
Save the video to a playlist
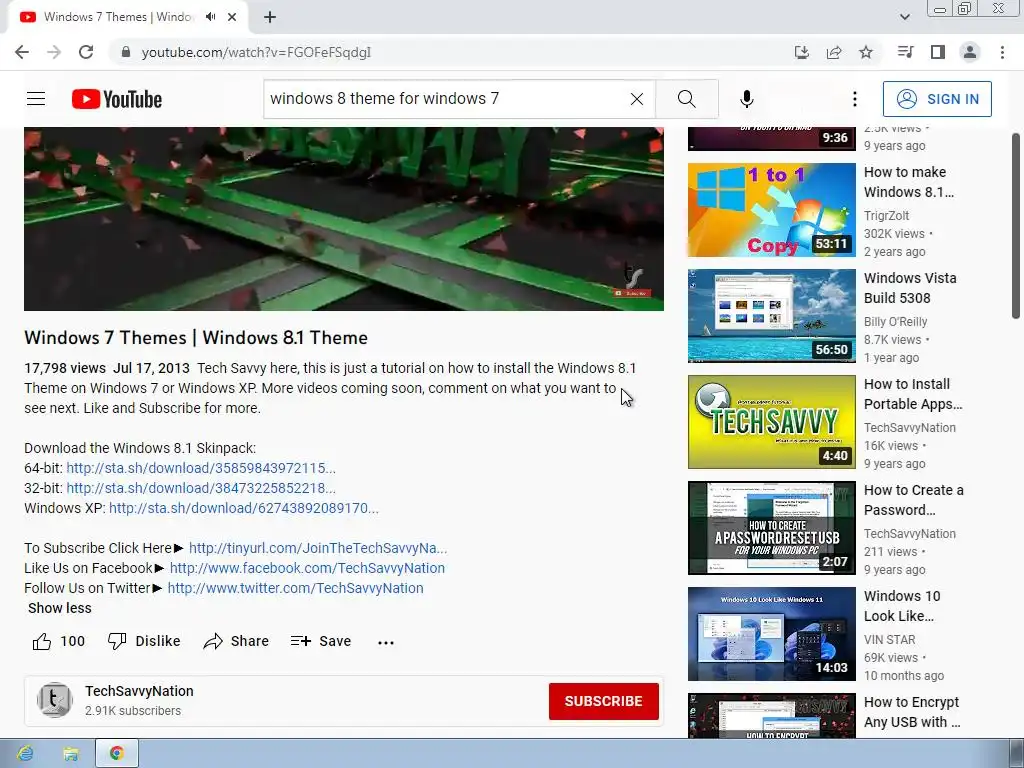321,641
